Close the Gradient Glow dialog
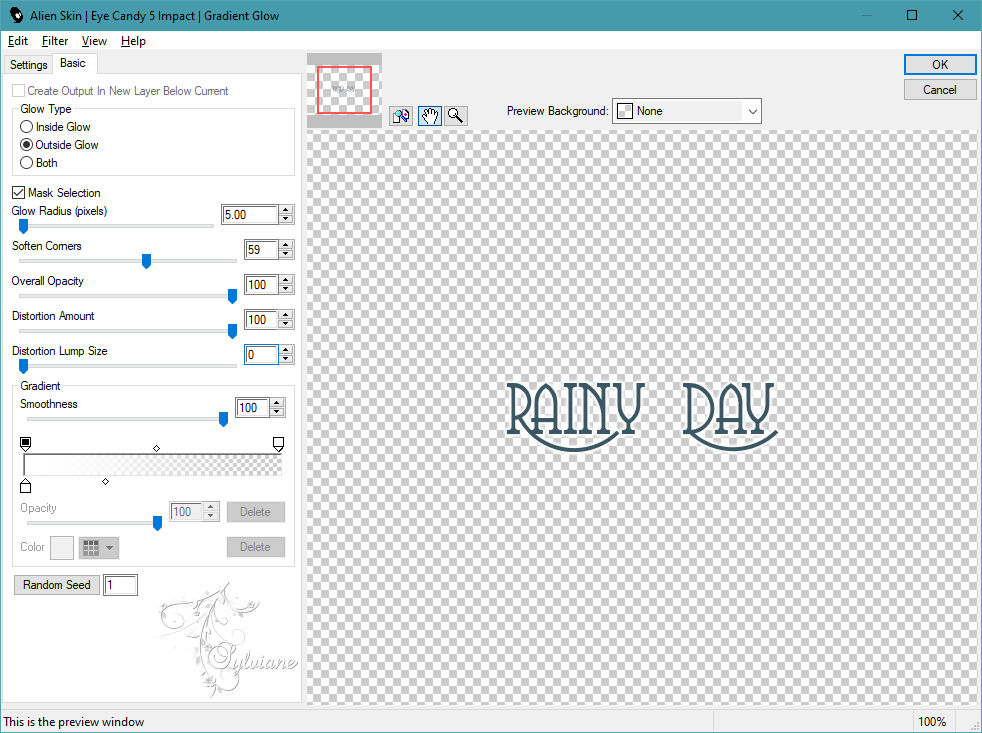Image resolution: width=982 pixels, height=733 pixels. [958, 15]
